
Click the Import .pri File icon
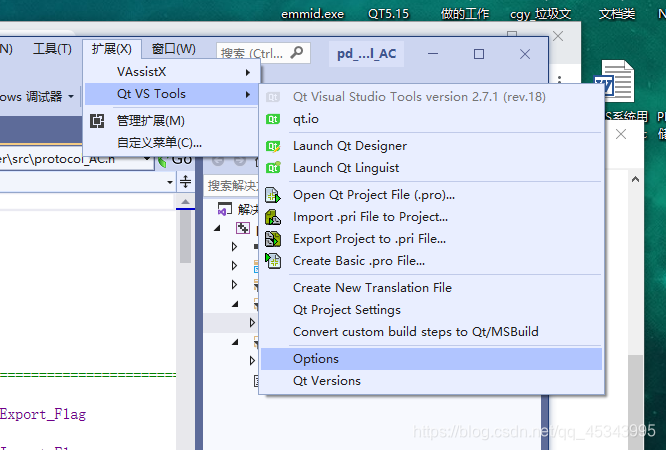point(273,217)
